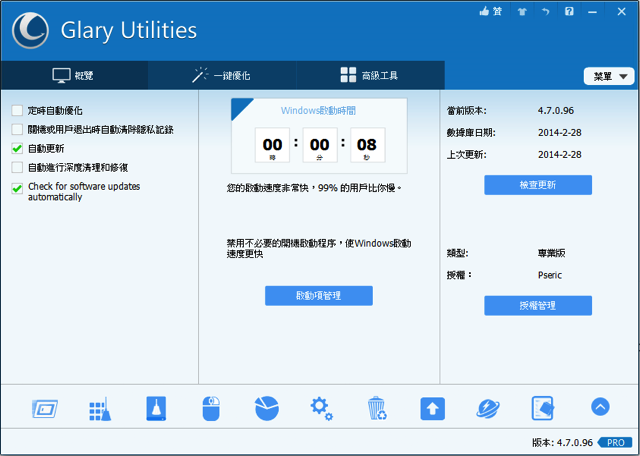This screenshot has height=456, width=640.
Task: Uncheck the 自動更新 checkbox
Action: coord(17,148)
